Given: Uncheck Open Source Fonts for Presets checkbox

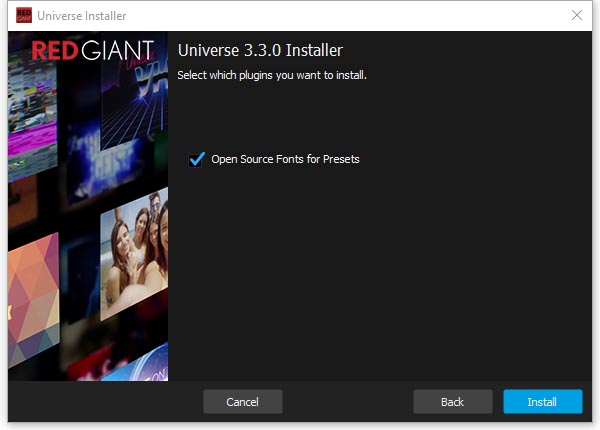Looking at the screenshot, I should tap(197, 159).
